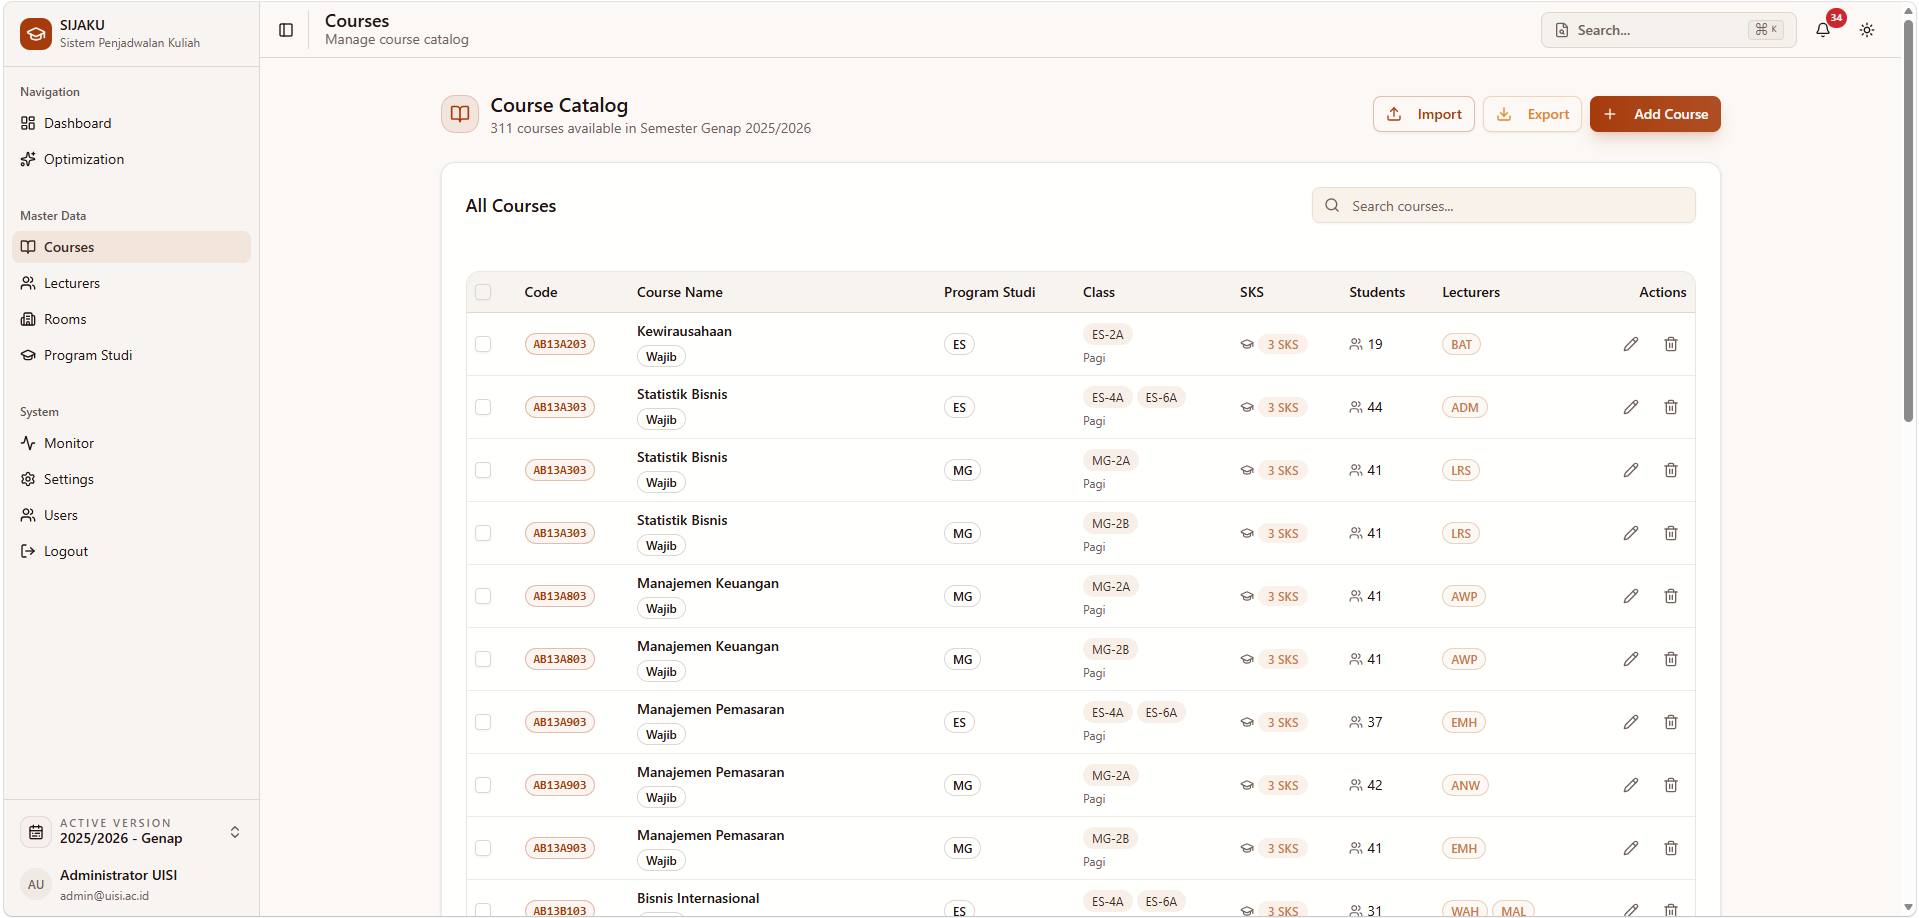The image size is (1919, 918).
Task: Check Manajemen Keuangan MG-2B row checkbox
Action: [x=483, y=659]
